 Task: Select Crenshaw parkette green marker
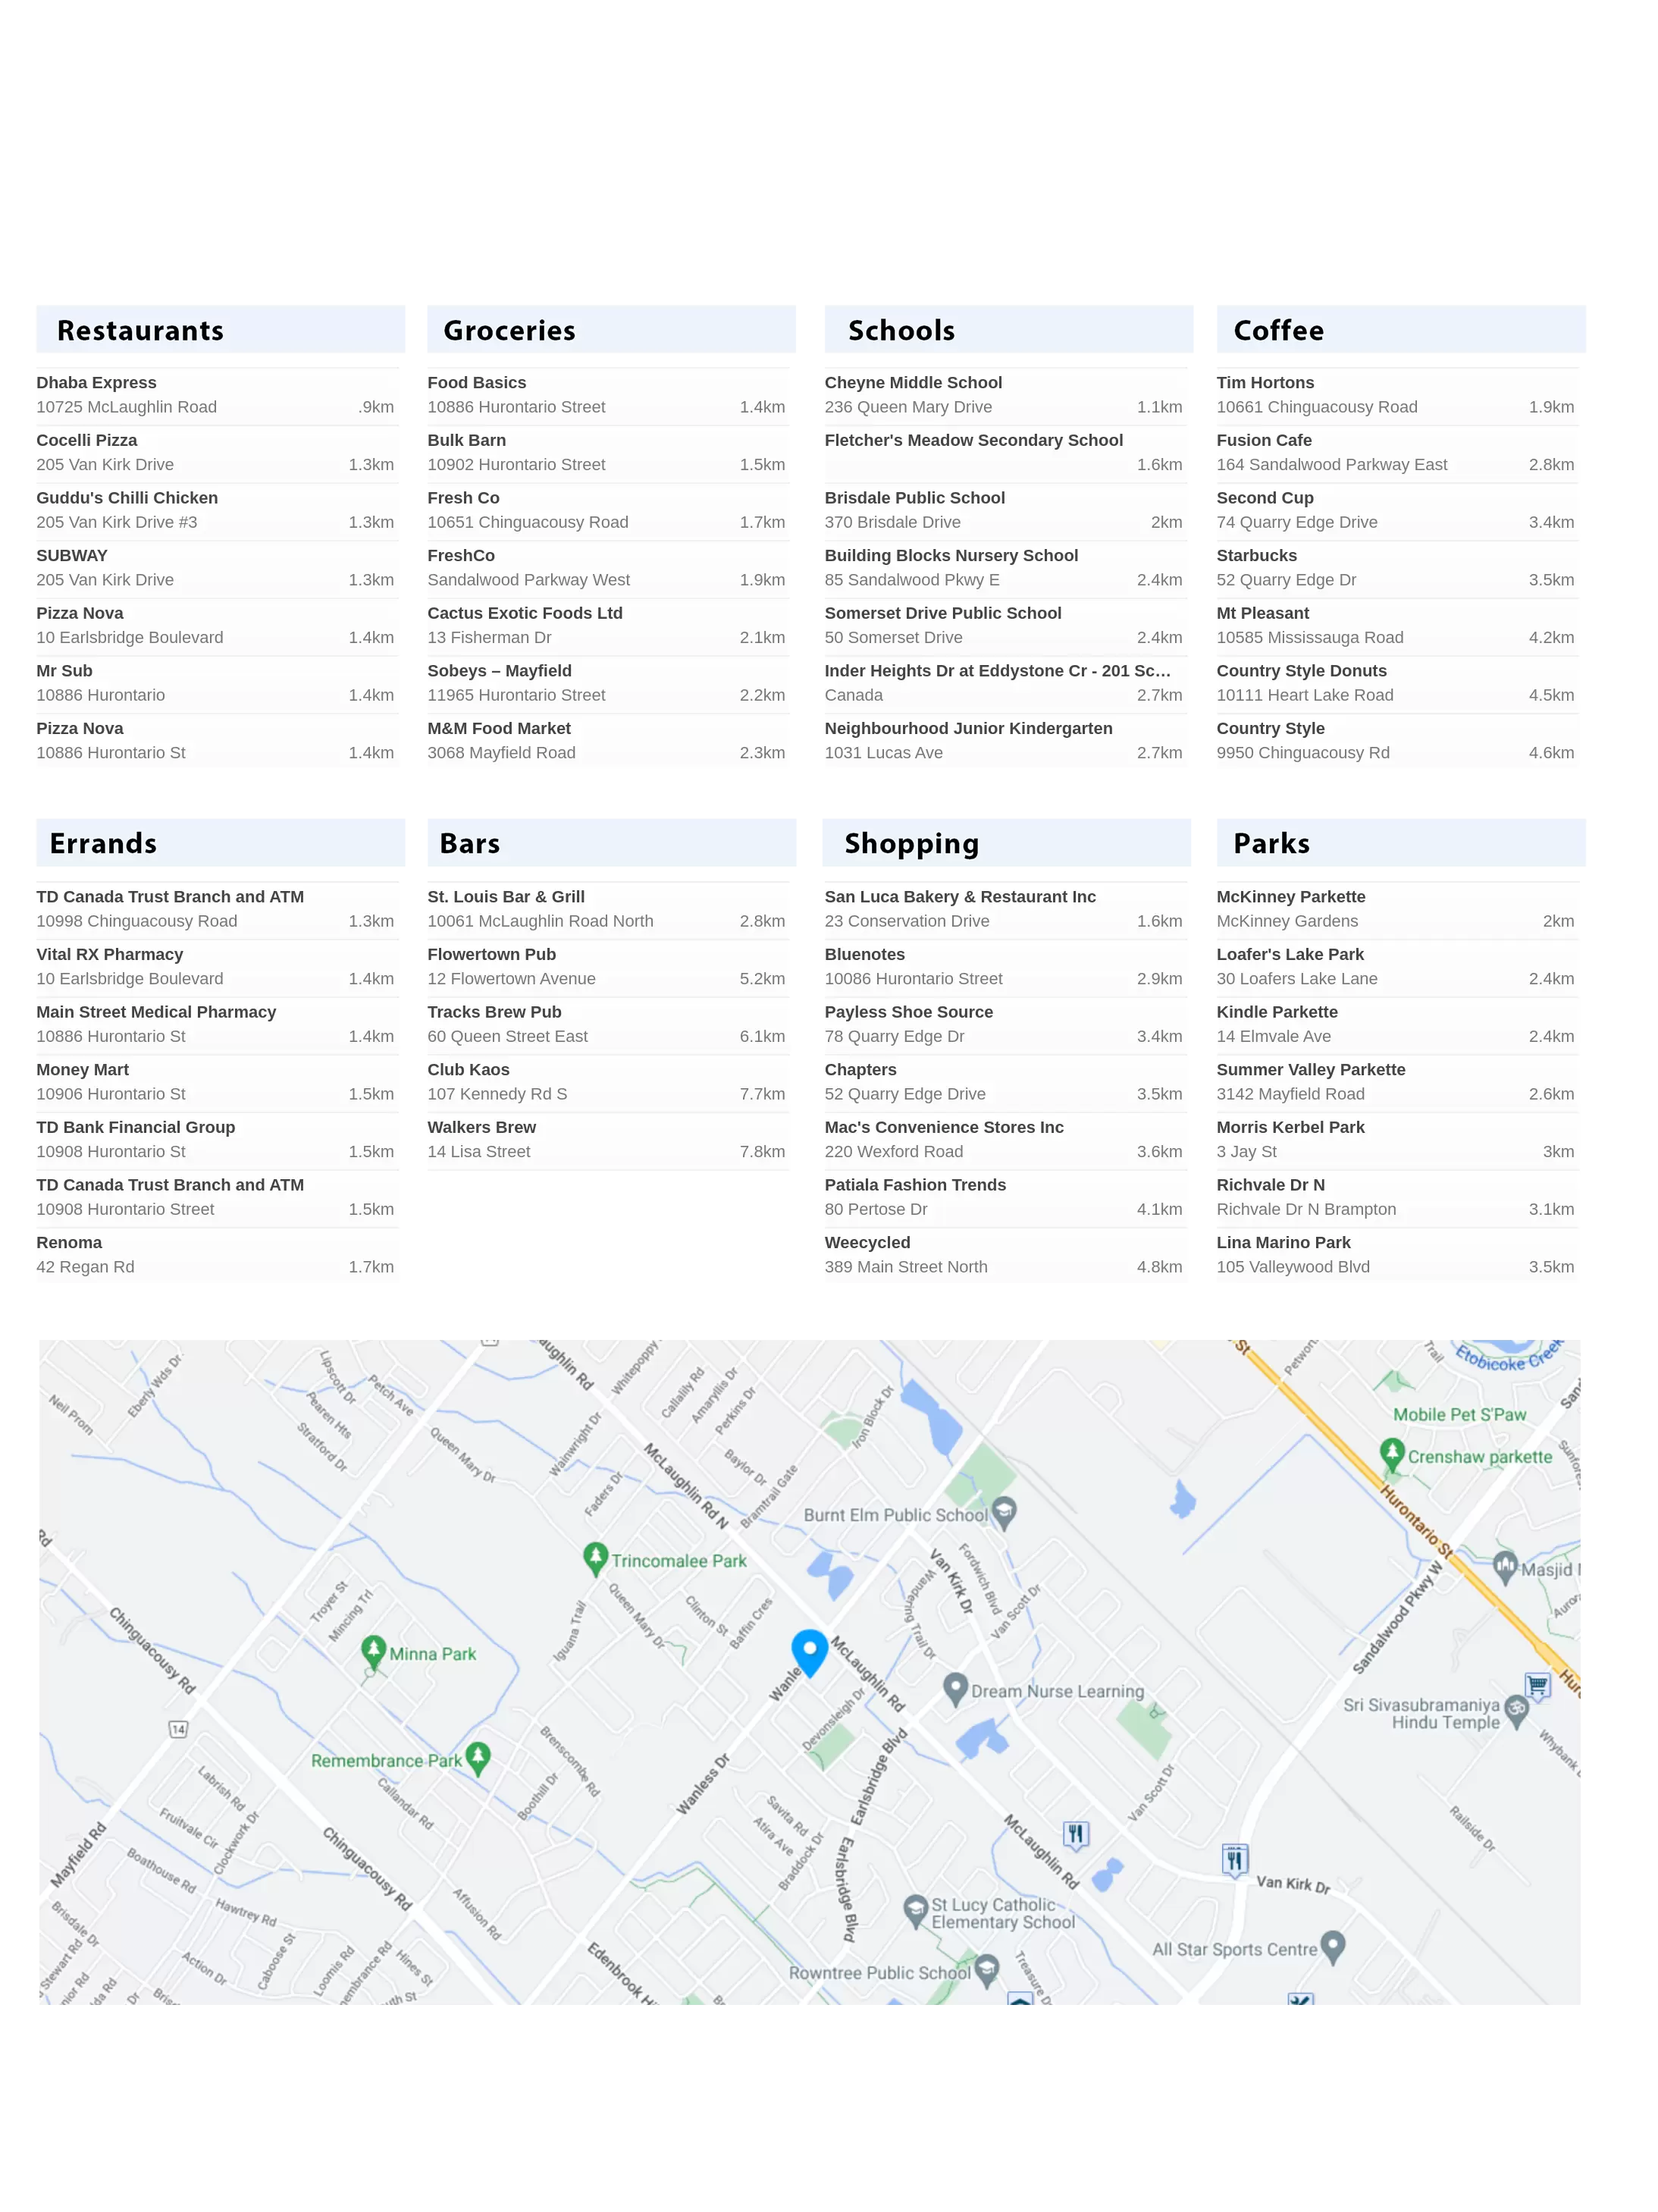[1391, 1453]
